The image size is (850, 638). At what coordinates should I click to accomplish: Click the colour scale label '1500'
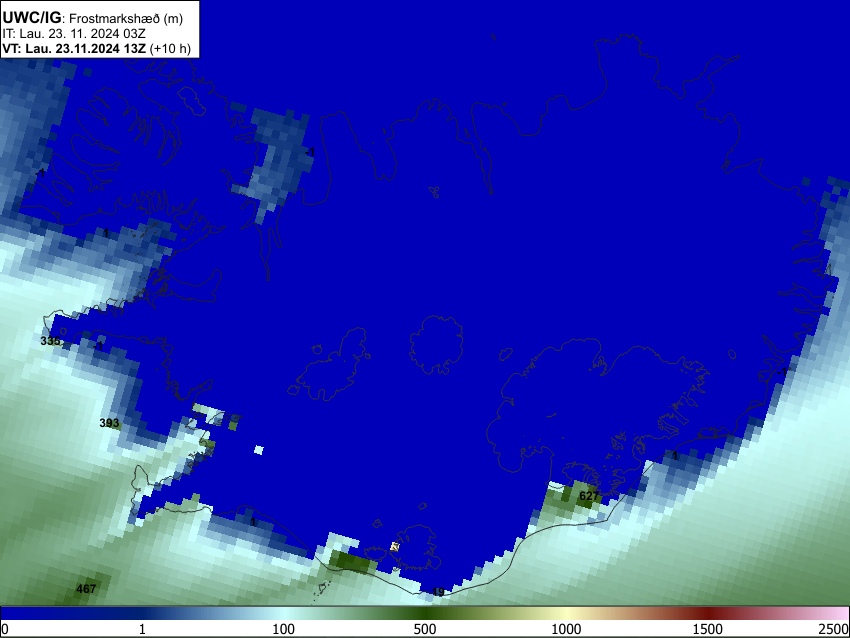pyautogui.click(x=708, y=629)
